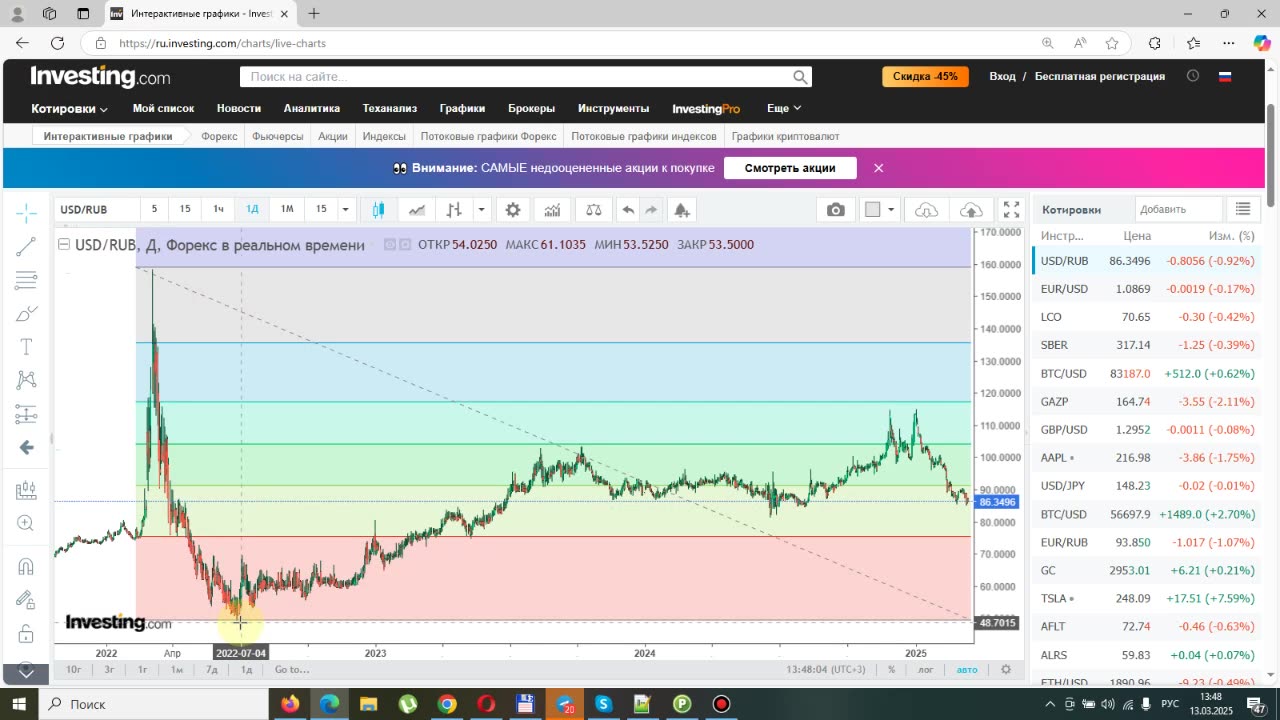The image size is (1280, 720).
Task: Take a chart snapshot with camera
Action: pyautogui.click(x=836, y=210)
